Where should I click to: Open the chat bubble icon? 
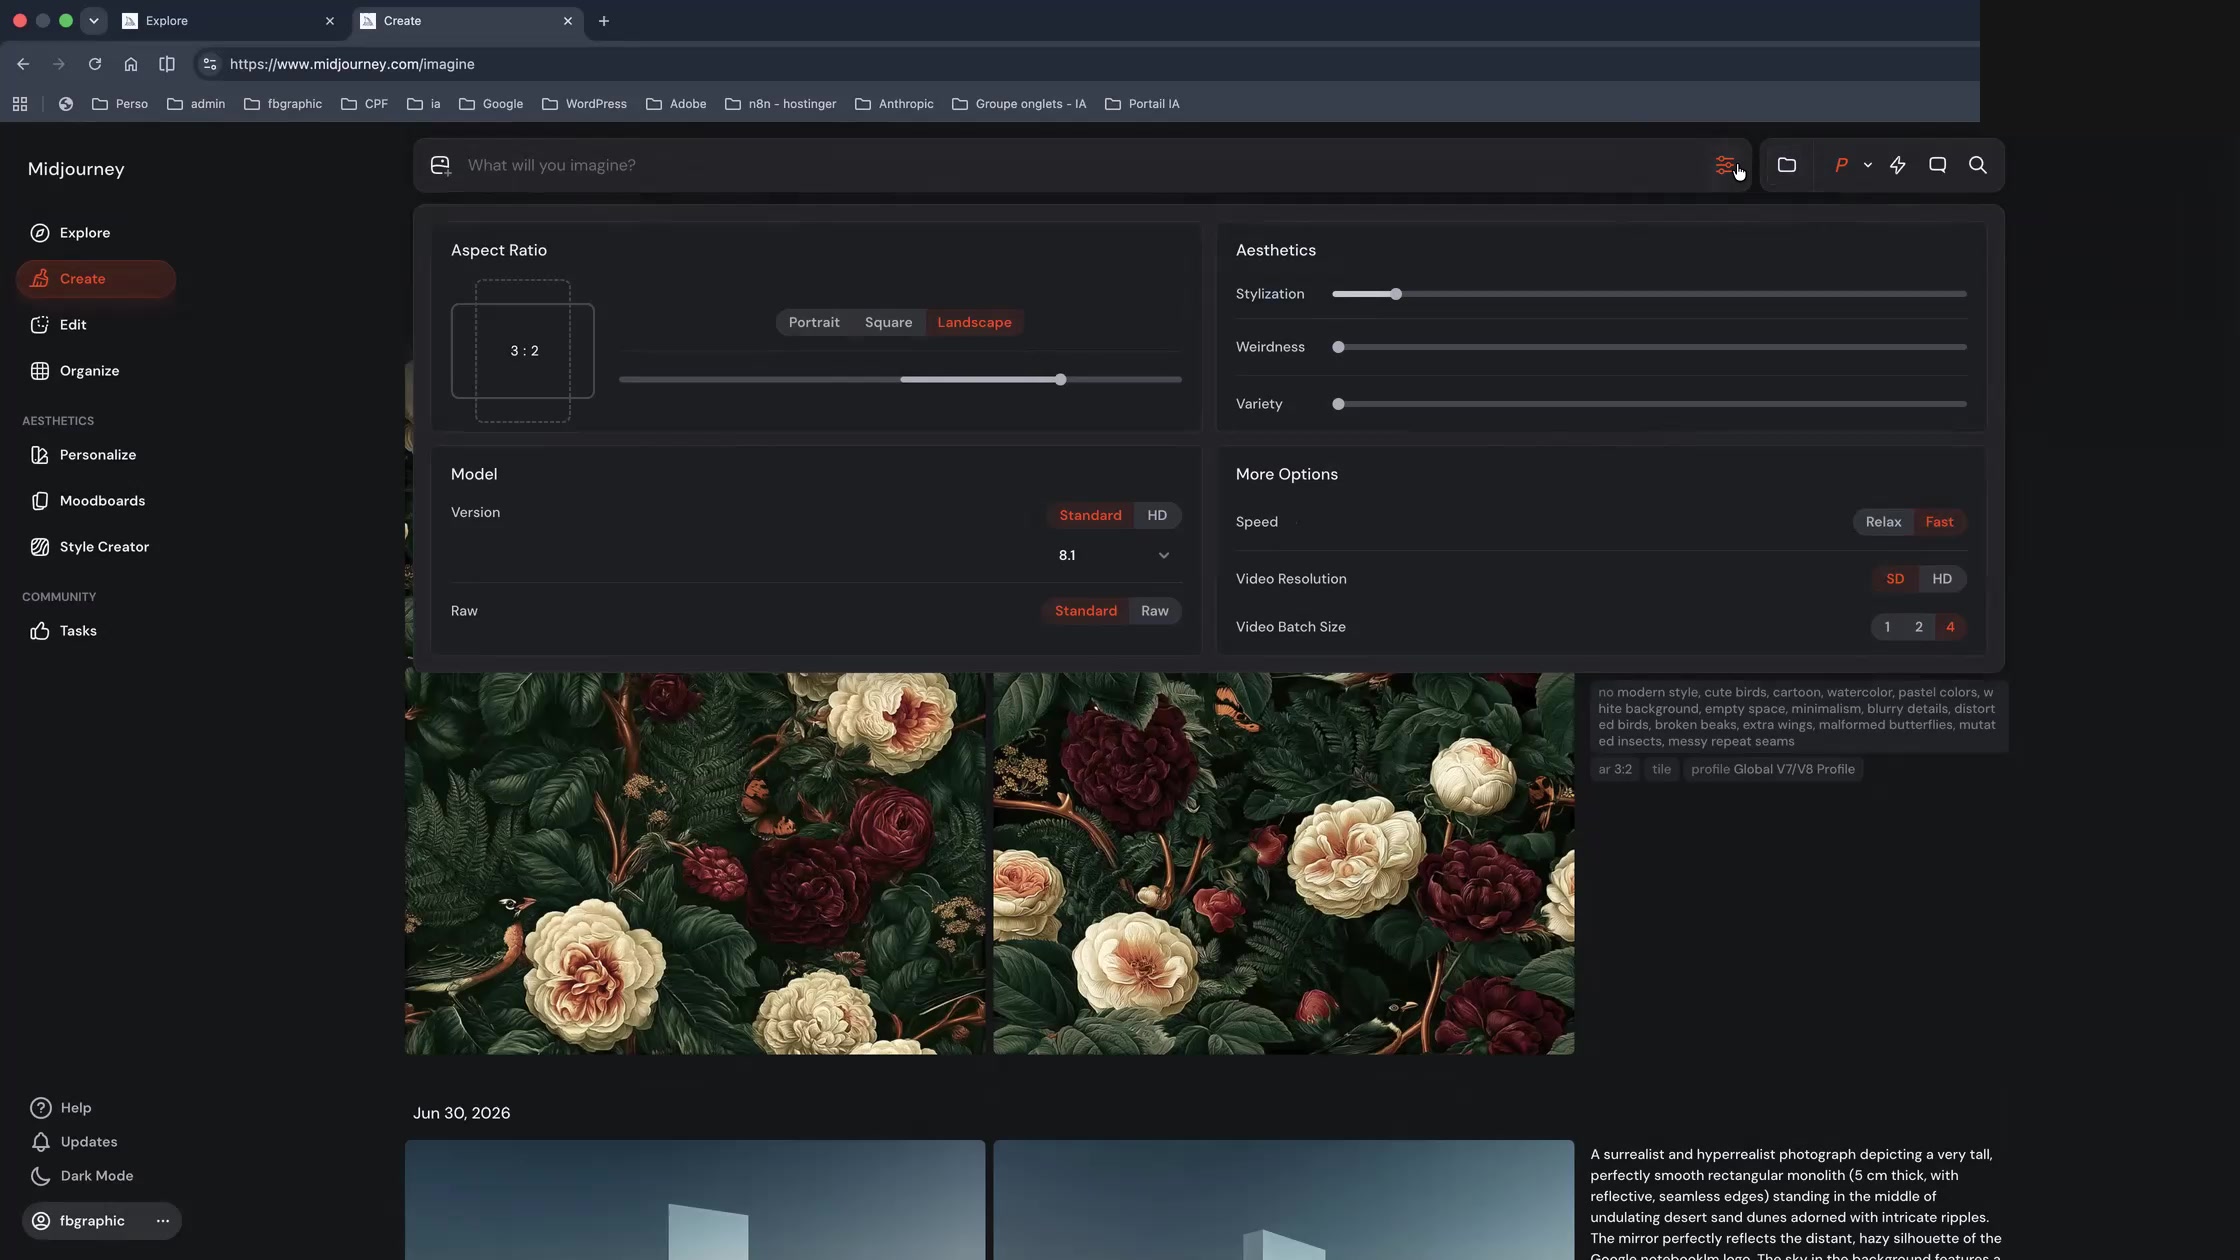coord(1937,165)
